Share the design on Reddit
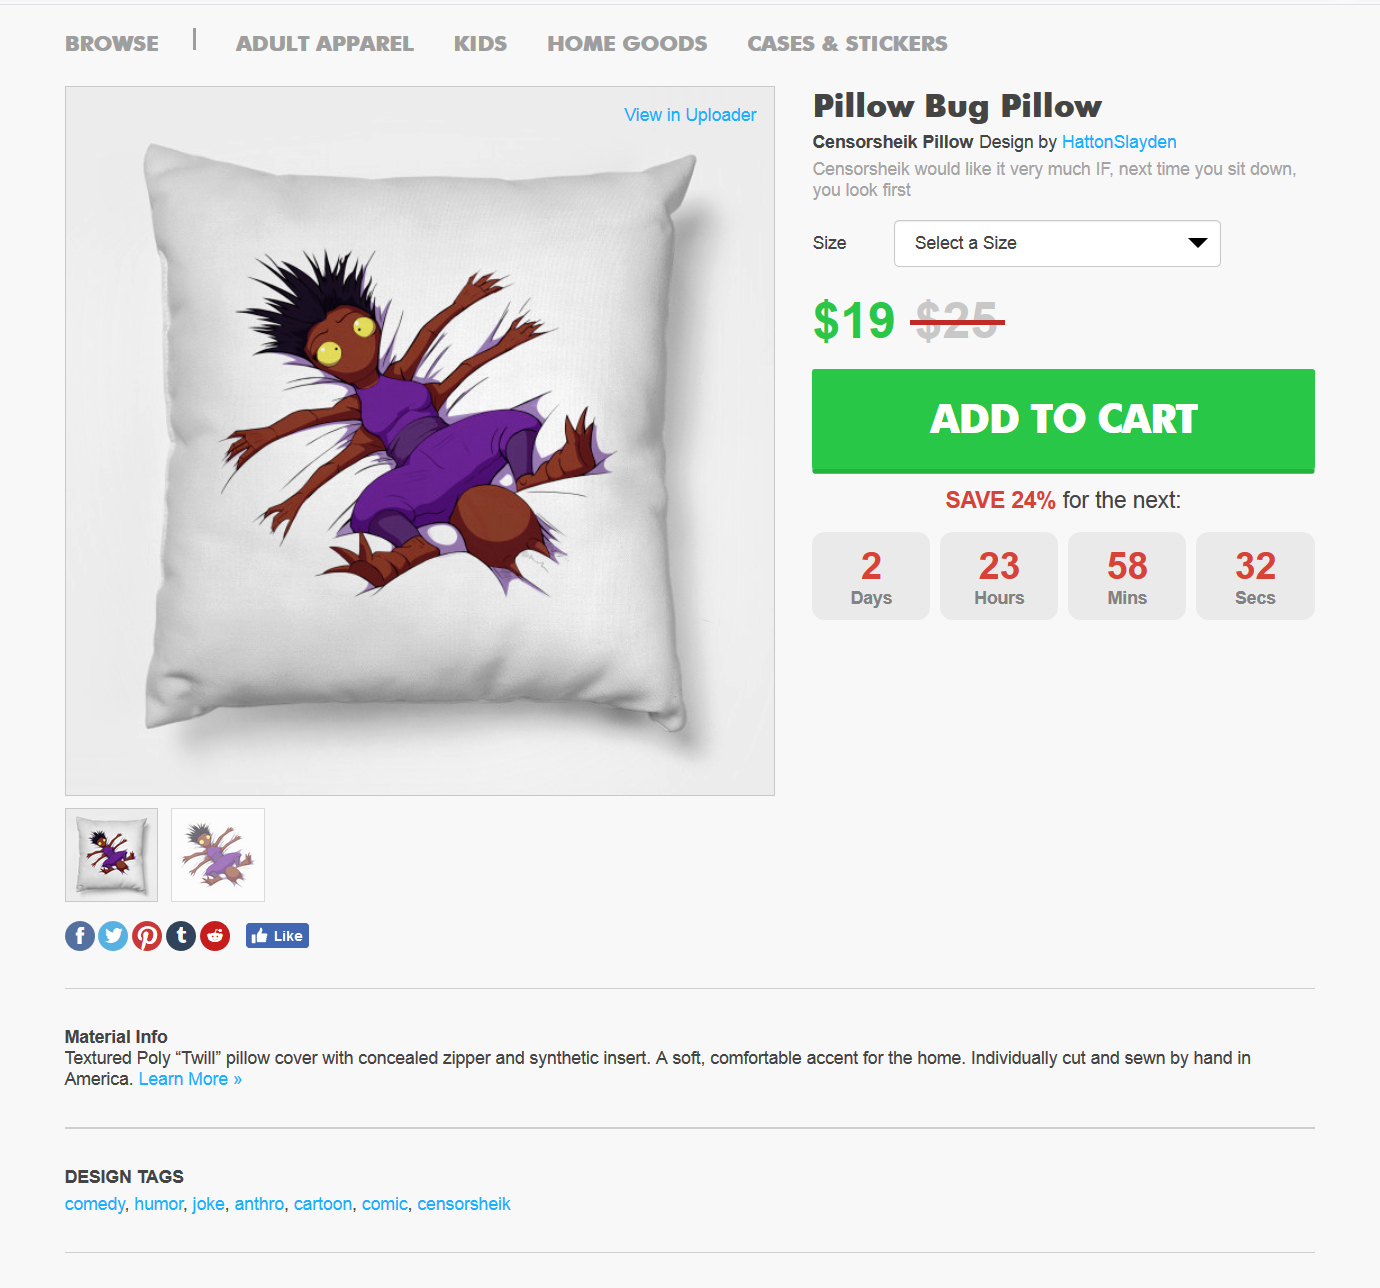Image resolution: width=1380 pixels, height=1288 pixels. click(x=215, y=936)
